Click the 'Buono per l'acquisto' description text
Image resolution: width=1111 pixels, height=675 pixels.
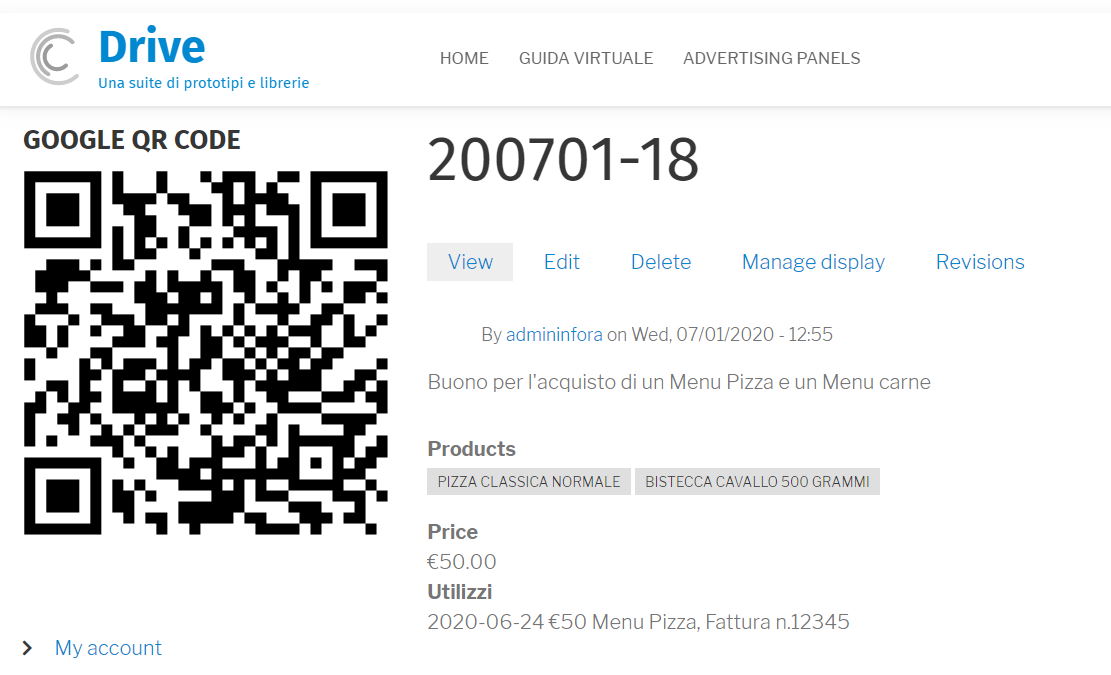679,382
